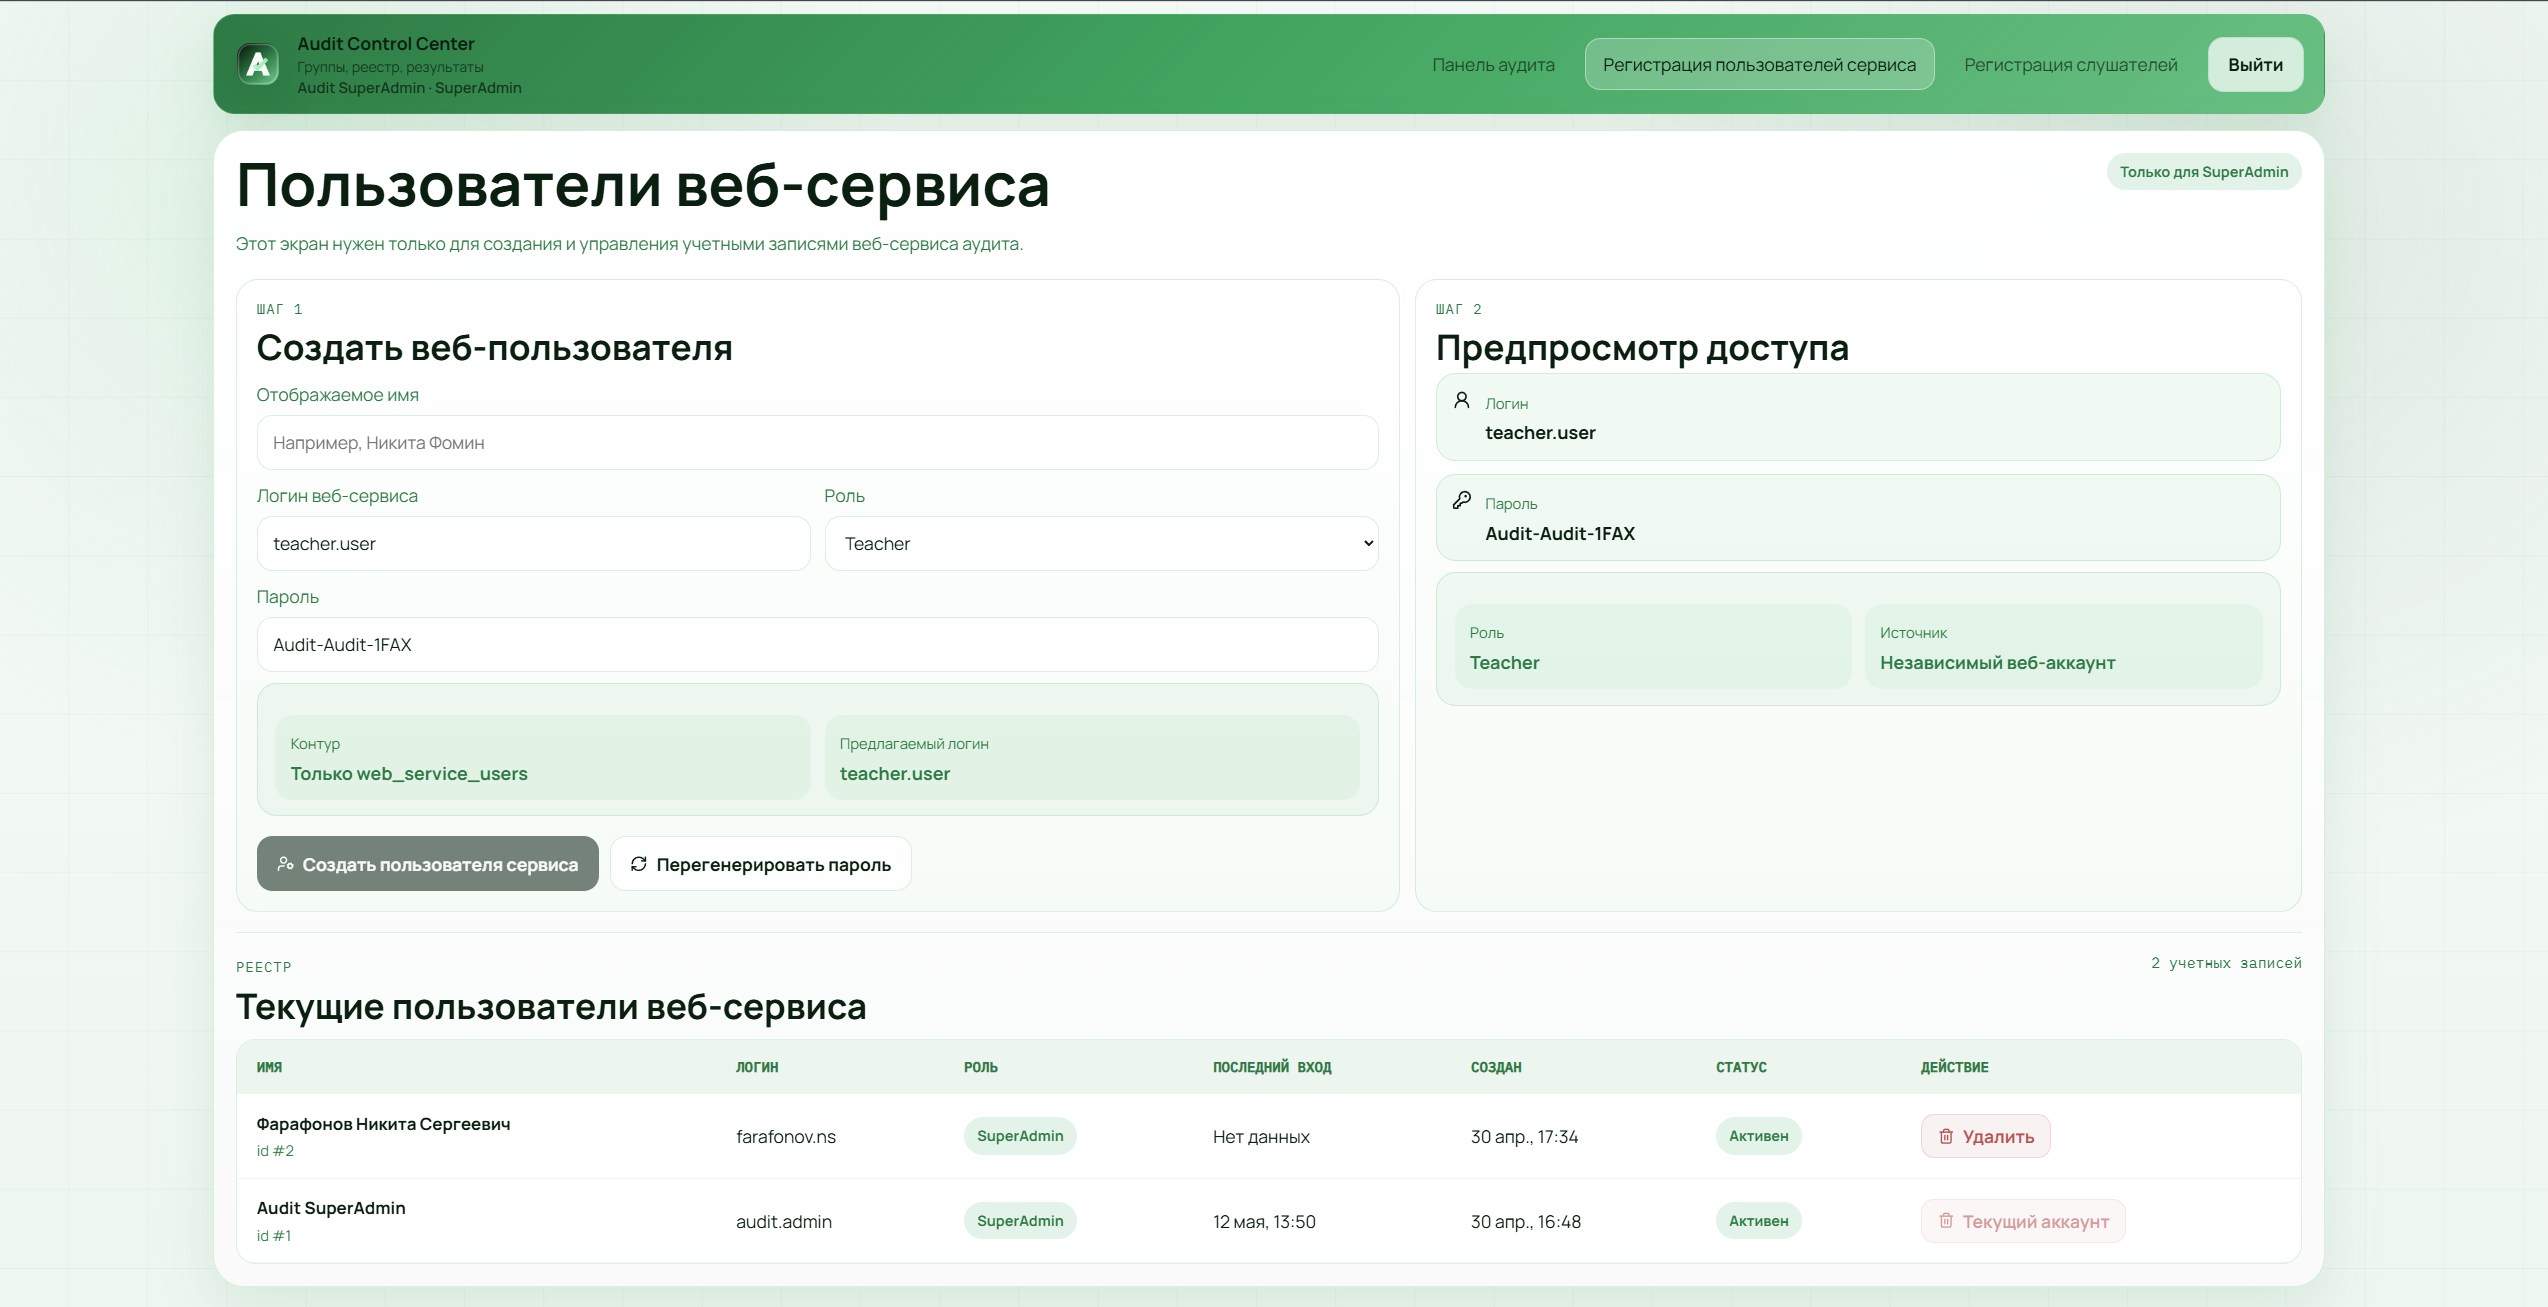Click the Выйти button

click(2255, 65)
